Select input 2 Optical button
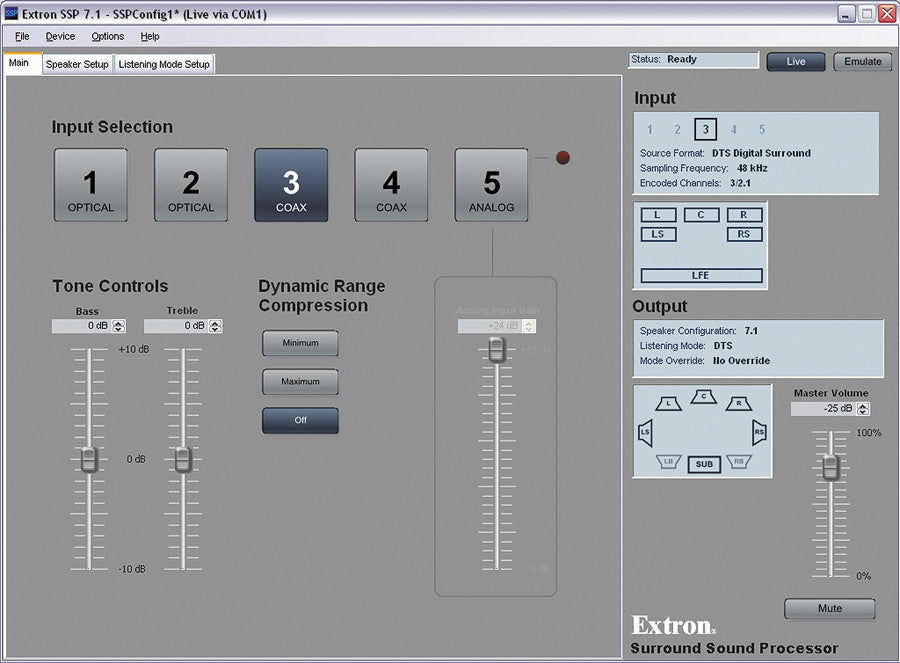 click(190, 185)
